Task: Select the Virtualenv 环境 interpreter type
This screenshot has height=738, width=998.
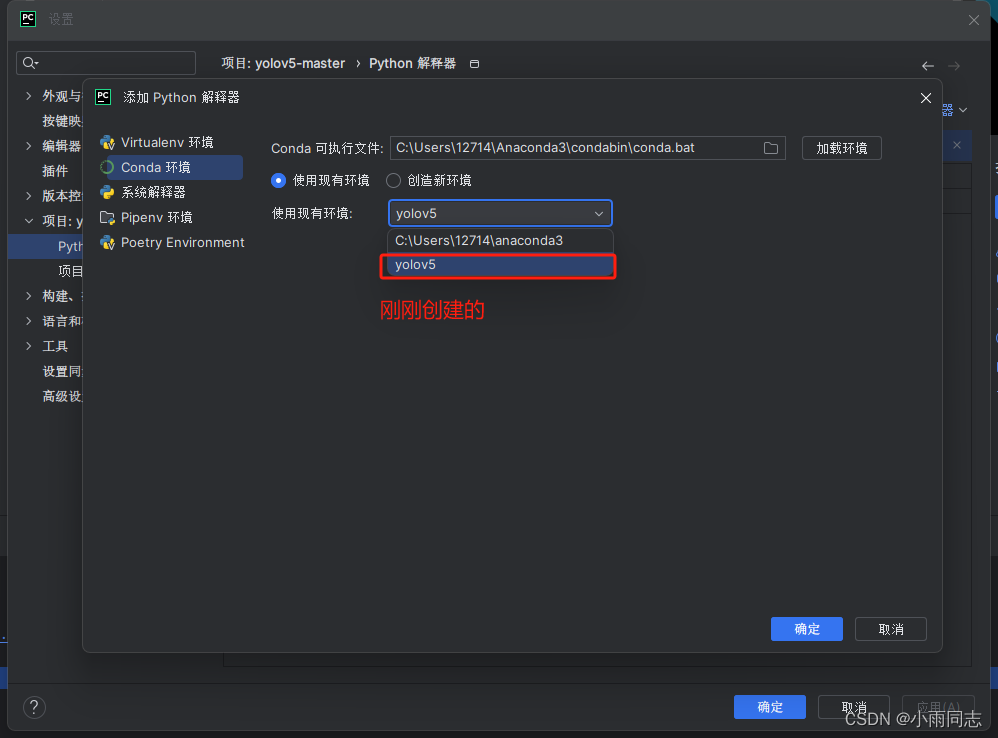Action: 167,142
